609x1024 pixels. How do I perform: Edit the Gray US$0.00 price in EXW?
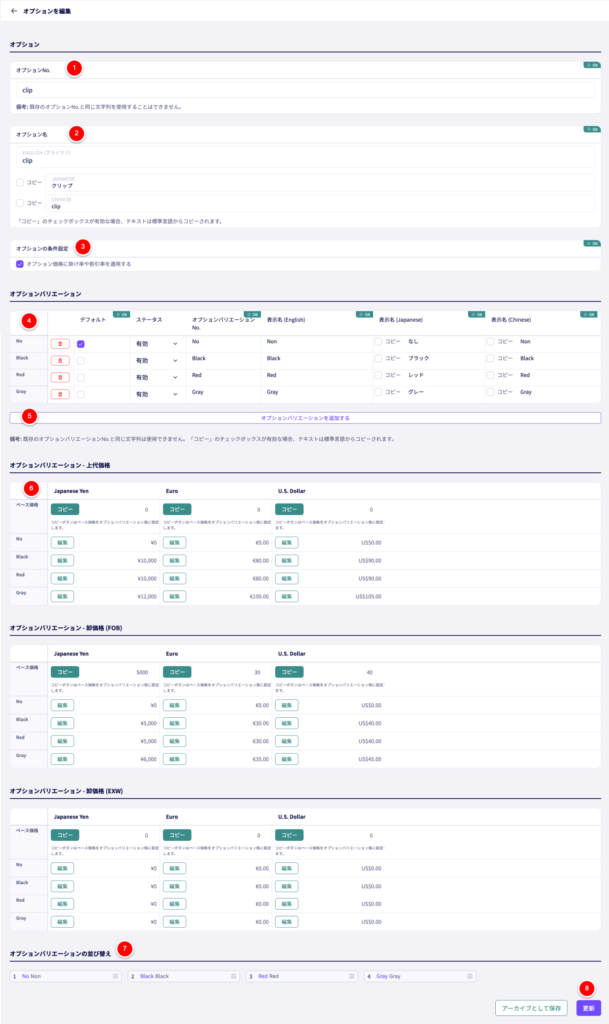(x=287, y=922)
